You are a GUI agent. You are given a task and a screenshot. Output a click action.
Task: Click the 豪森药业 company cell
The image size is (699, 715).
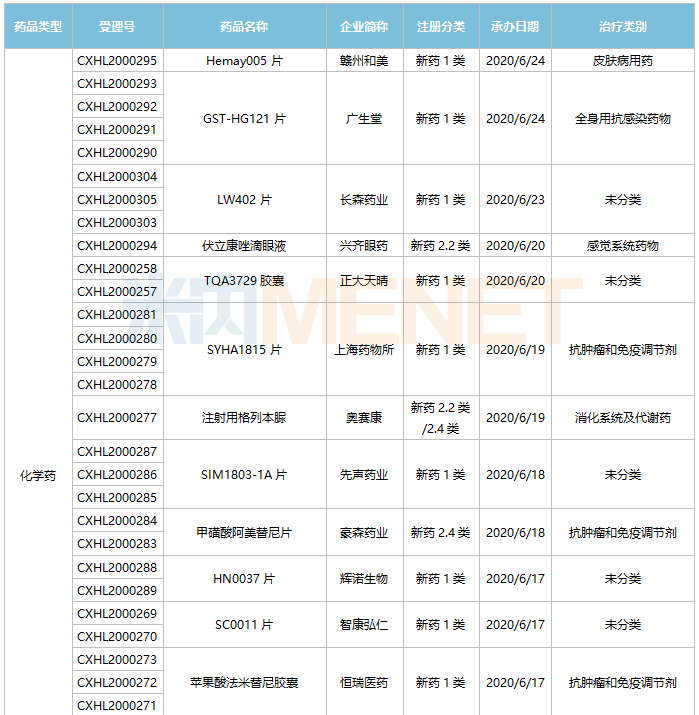pyautogui.click(x=364, y=533)
